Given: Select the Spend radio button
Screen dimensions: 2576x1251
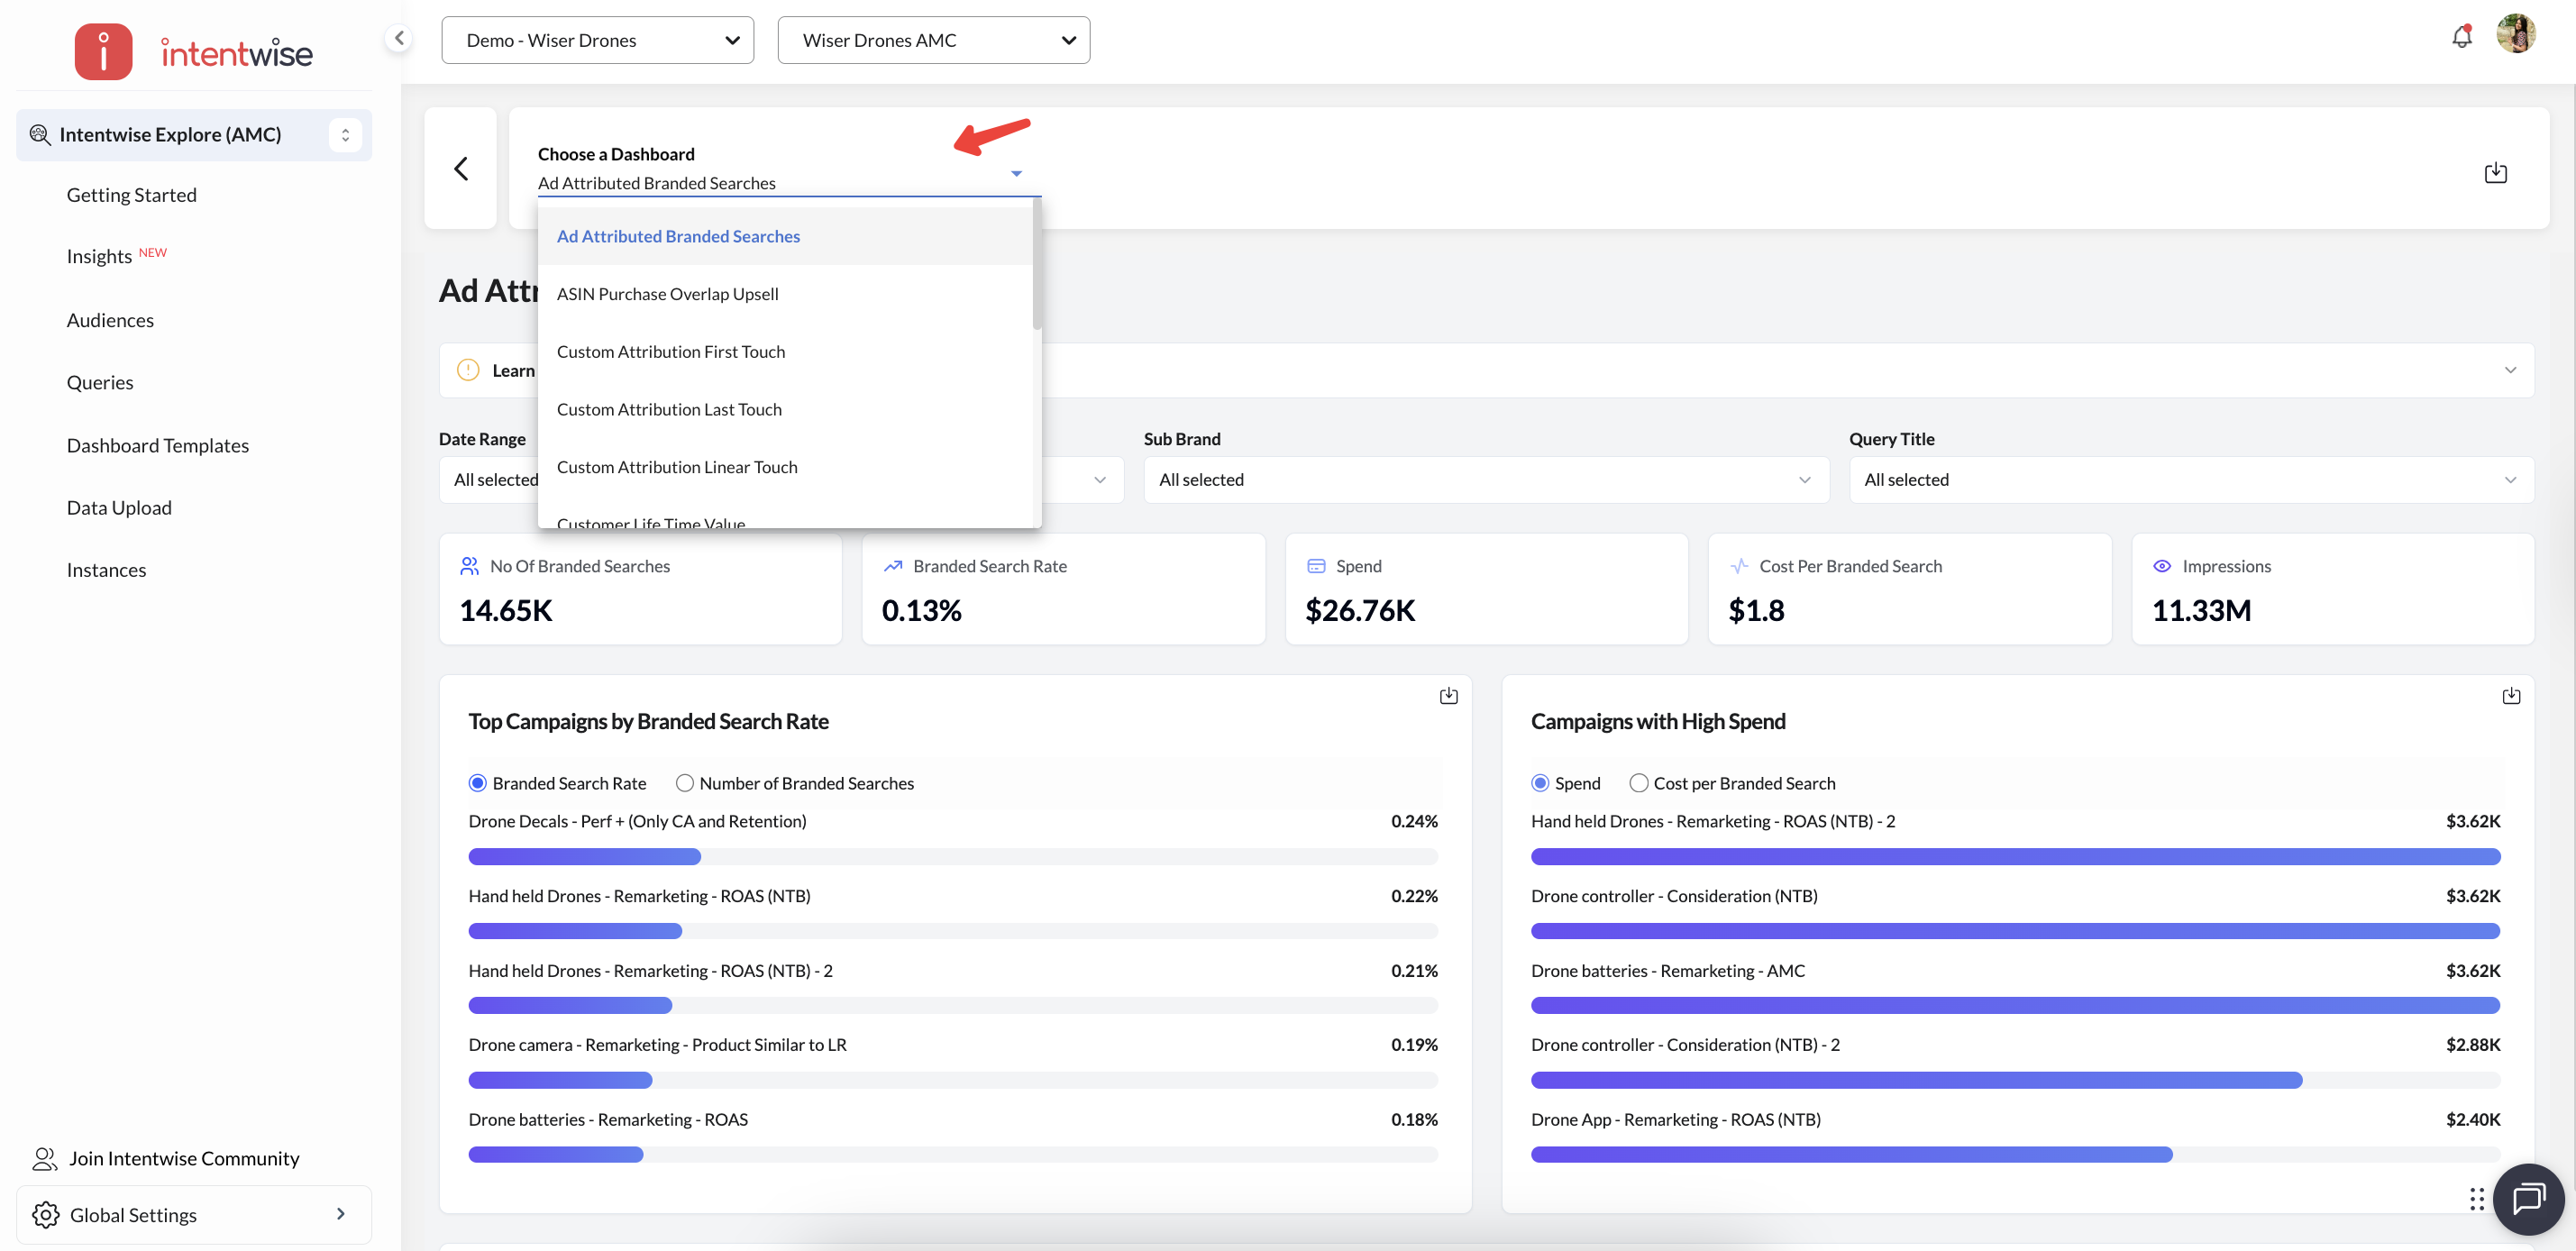Looking at the screenshot, I should tap(1540, 783).
